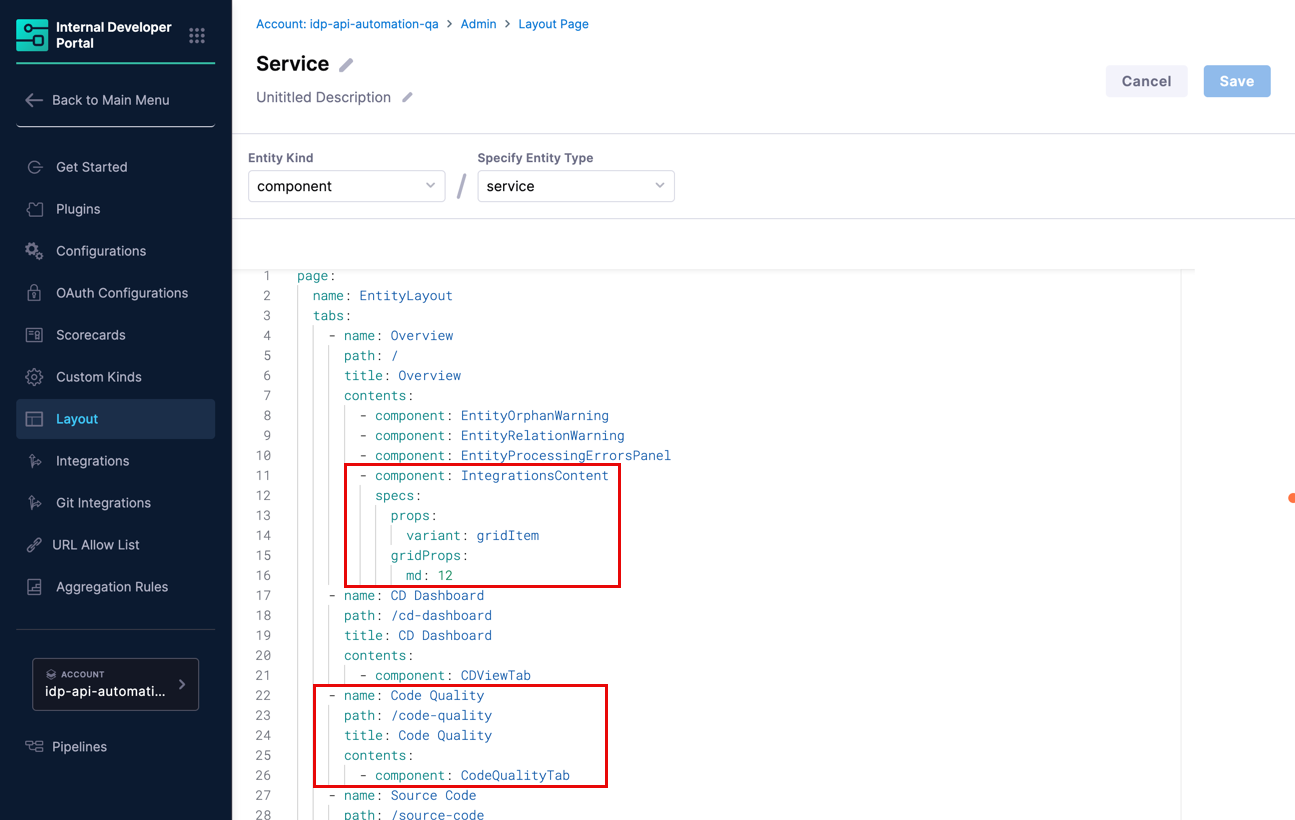Click the Layout sidebar icon
This screenshot has height=820, width=1295.
(x=35, y=419)
